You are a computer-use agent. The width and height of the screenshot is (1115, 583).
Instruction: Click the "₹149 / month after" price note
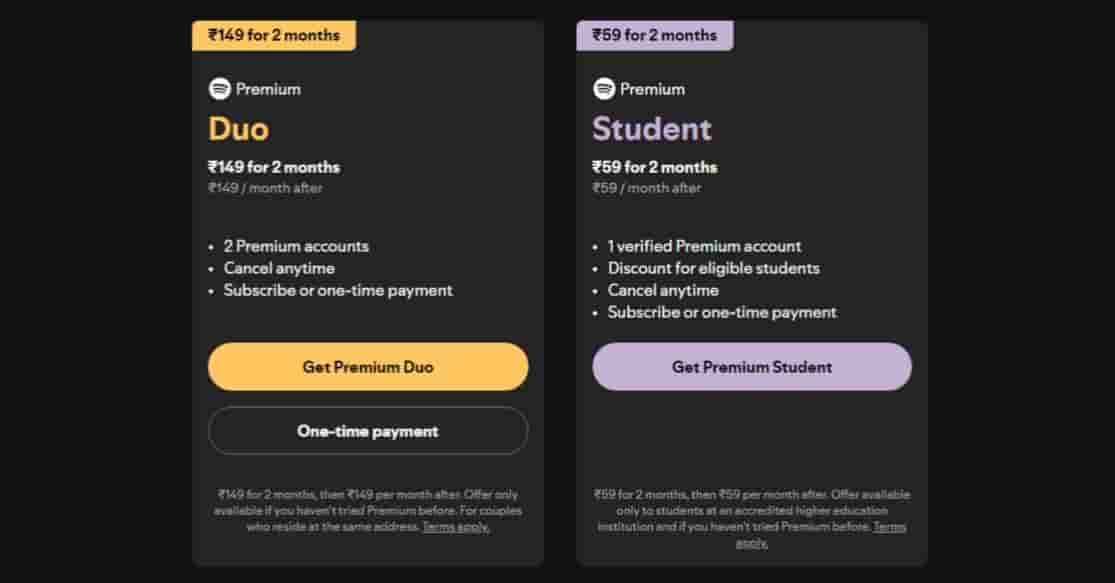[265, 188]
